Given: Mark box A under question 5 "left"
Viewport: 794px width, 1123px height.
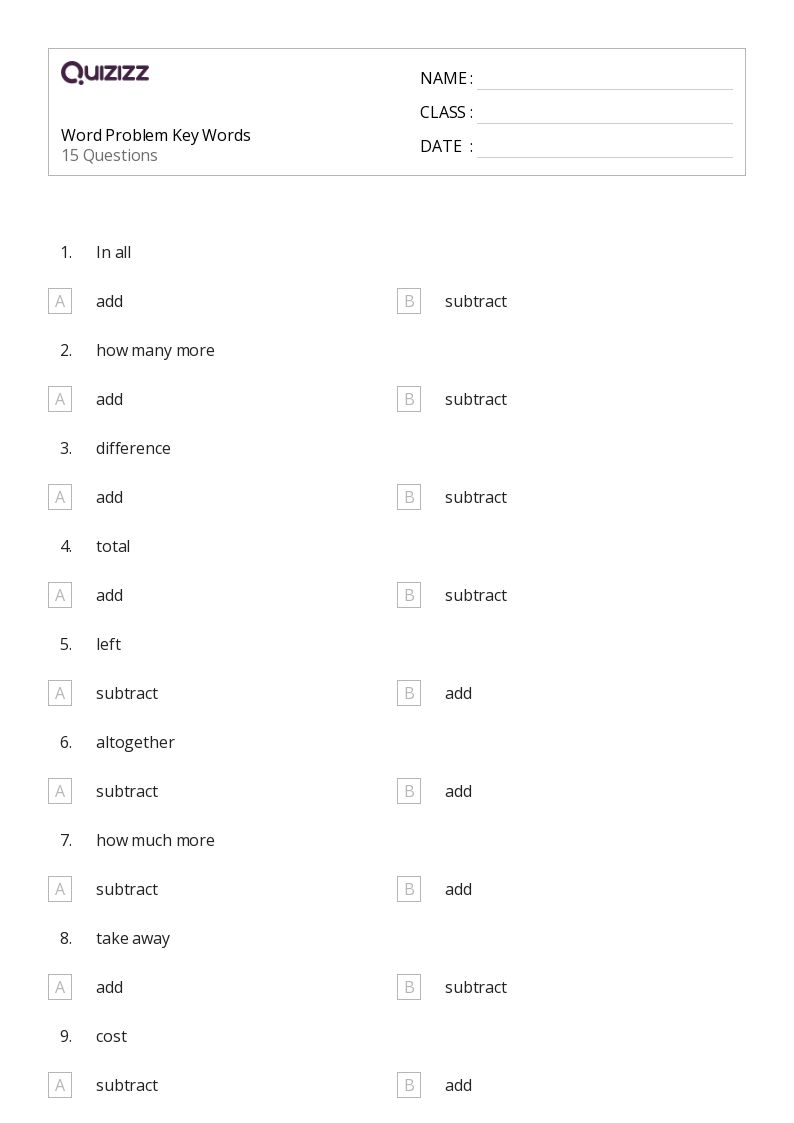Looking at the screenshot, I should 60,693.
